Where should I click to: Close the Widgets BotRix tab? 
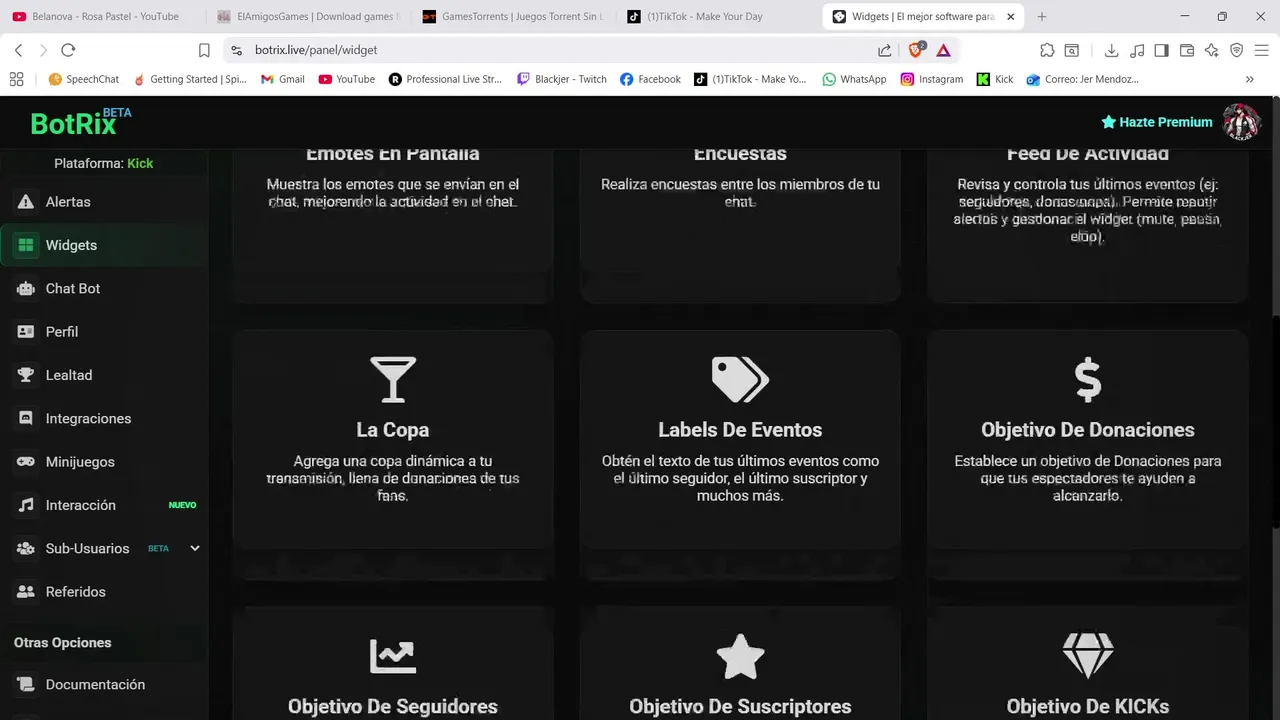click(x=1011, y=16)
